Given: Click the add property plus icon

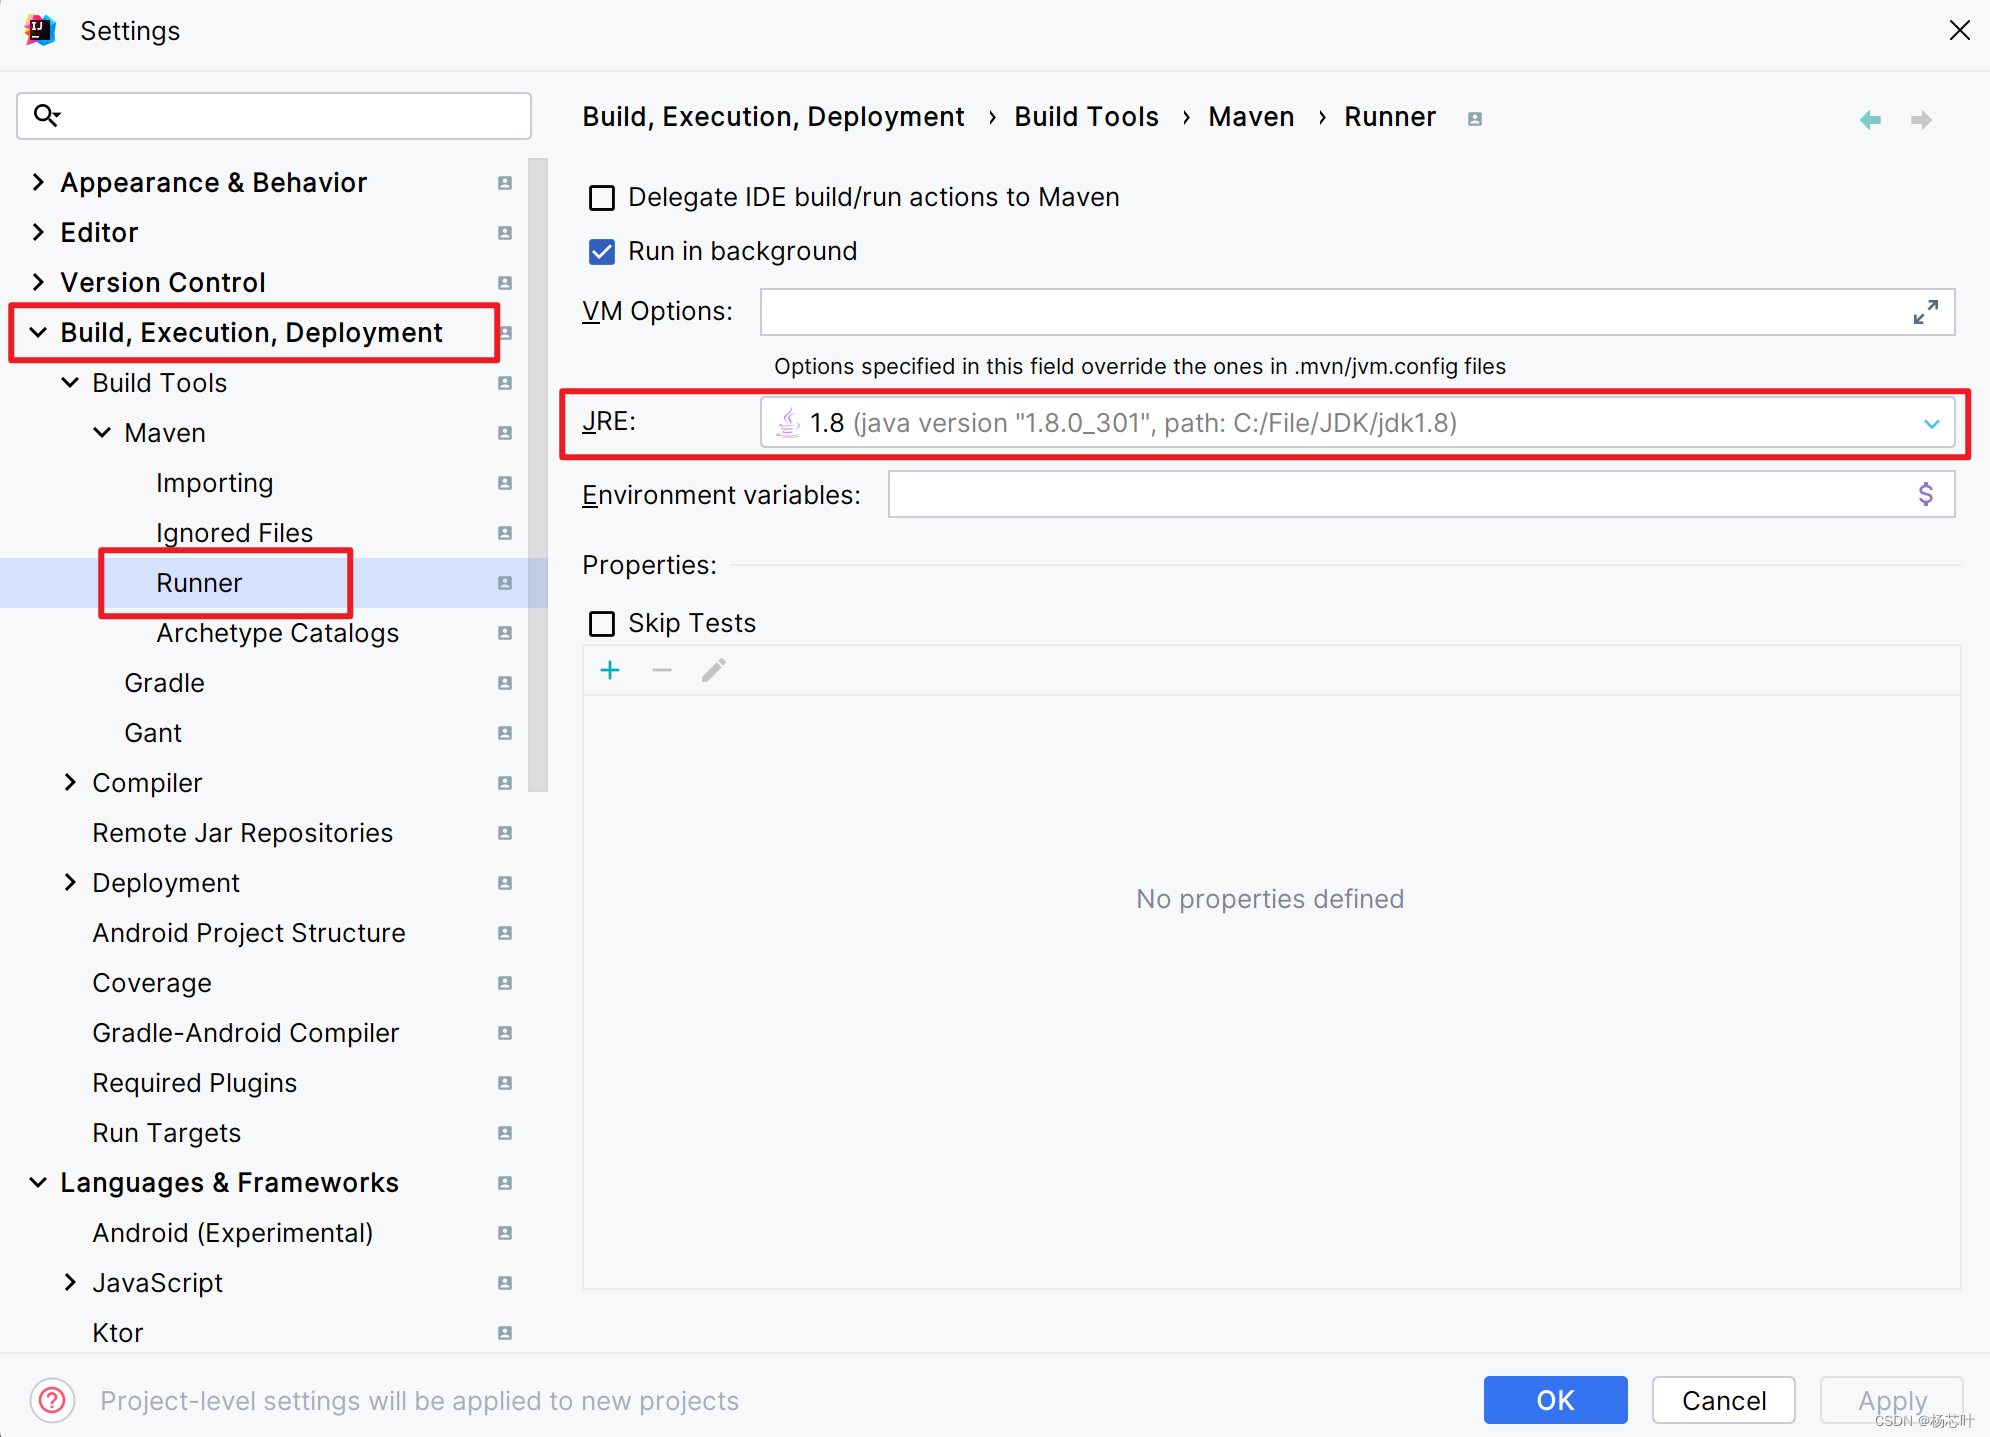Looking at the screenshot, I should click(x=610, y=670).
